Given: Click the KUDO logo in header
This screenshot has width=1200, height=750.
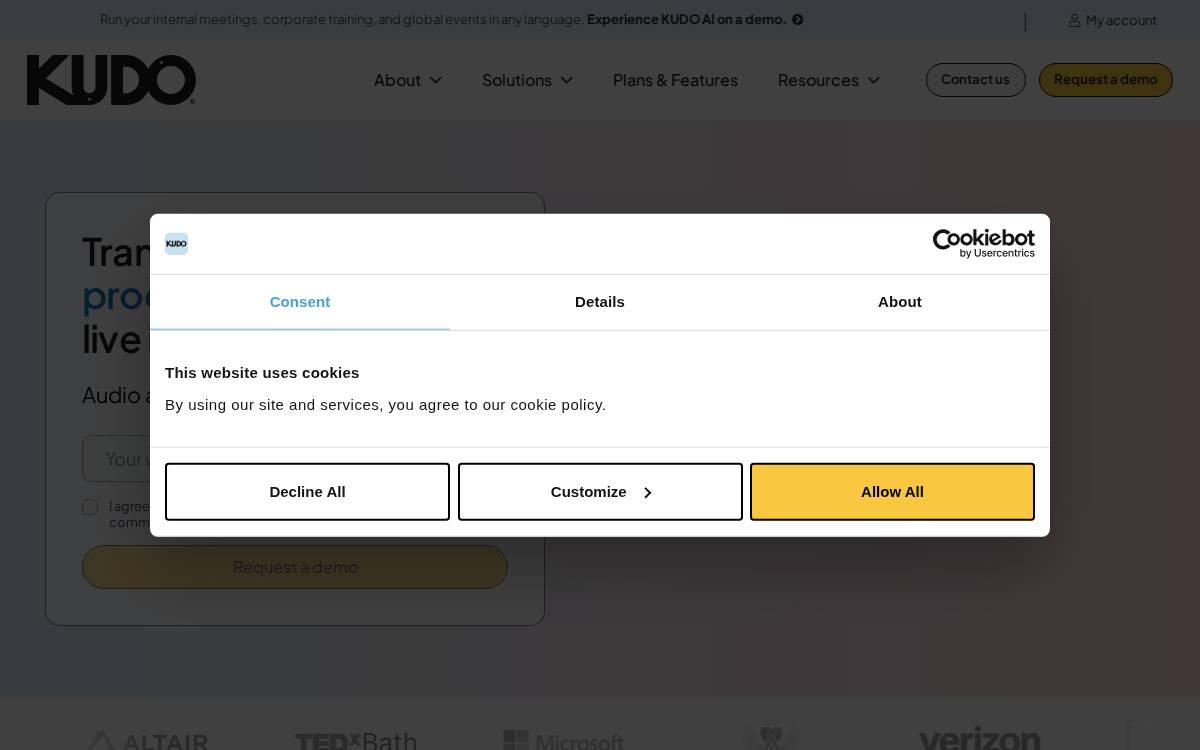Looking at the screenshot, I should coord(111,80).
